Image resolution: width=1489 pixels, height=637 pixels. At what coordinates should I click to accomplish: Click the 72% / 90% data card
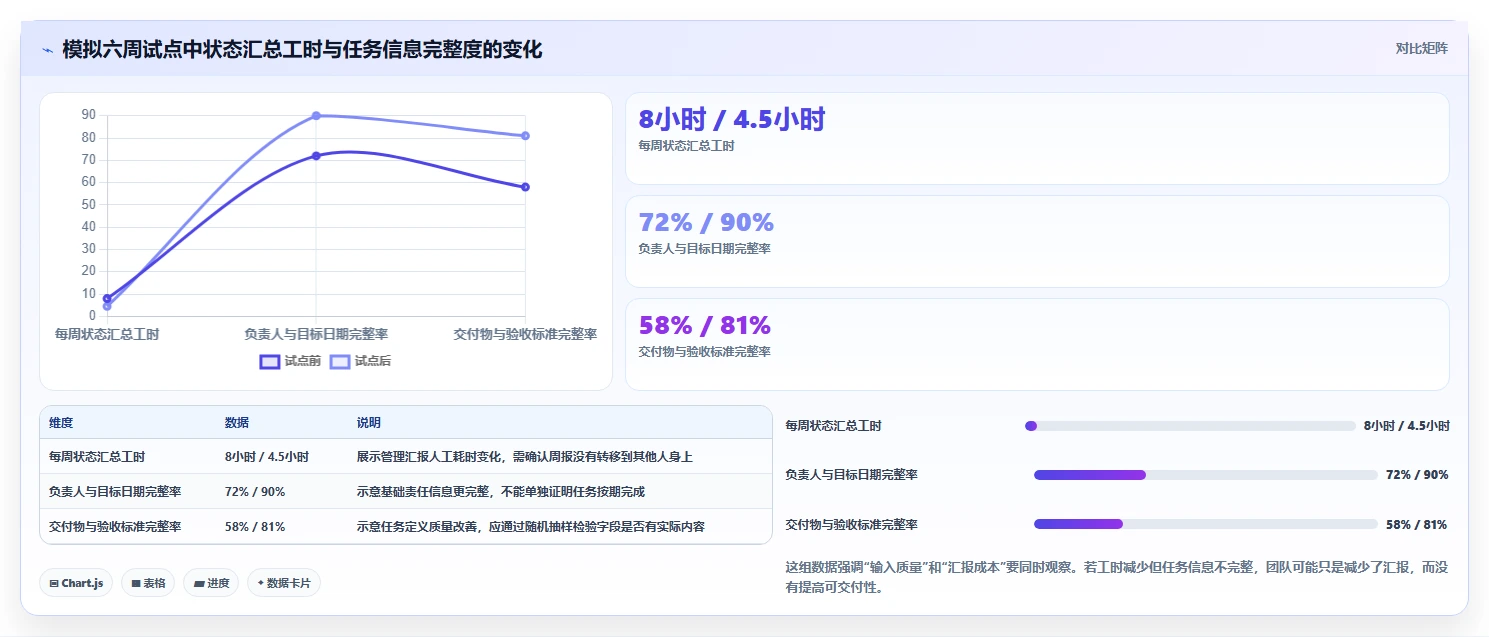(x=1037, y=241)
